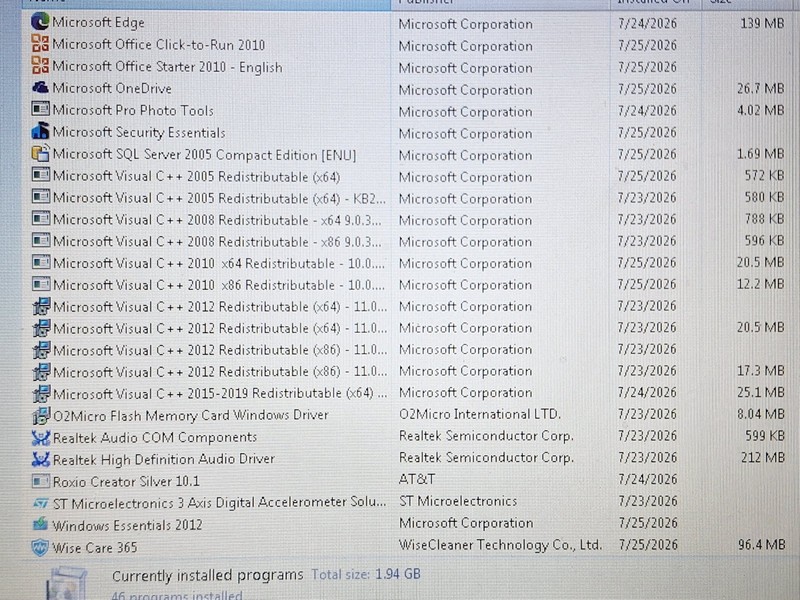Click icon of Visual C++ 2015-2019 Redistributable row

pyautogui.click(x=41, y=393)
